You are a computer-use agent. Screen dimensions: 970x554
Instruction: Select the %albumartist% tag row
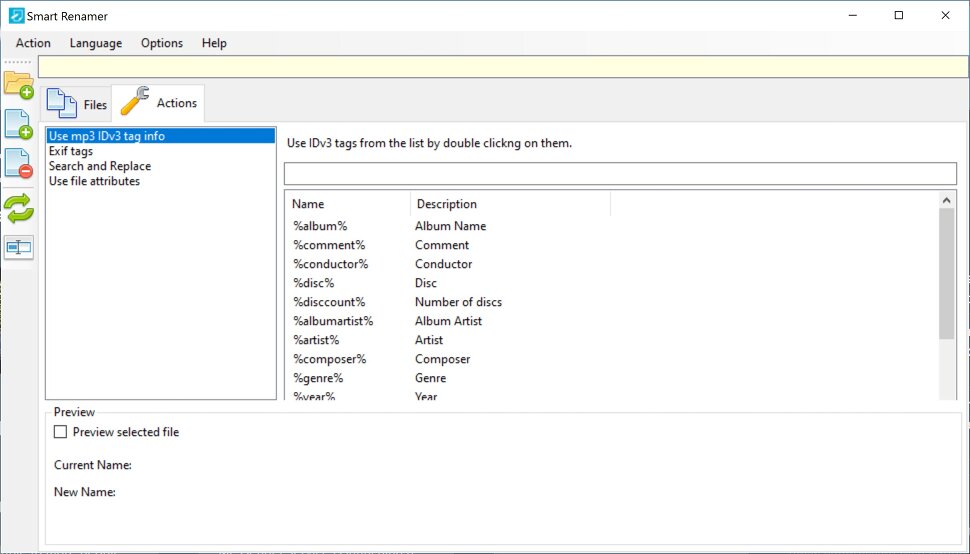611,321
